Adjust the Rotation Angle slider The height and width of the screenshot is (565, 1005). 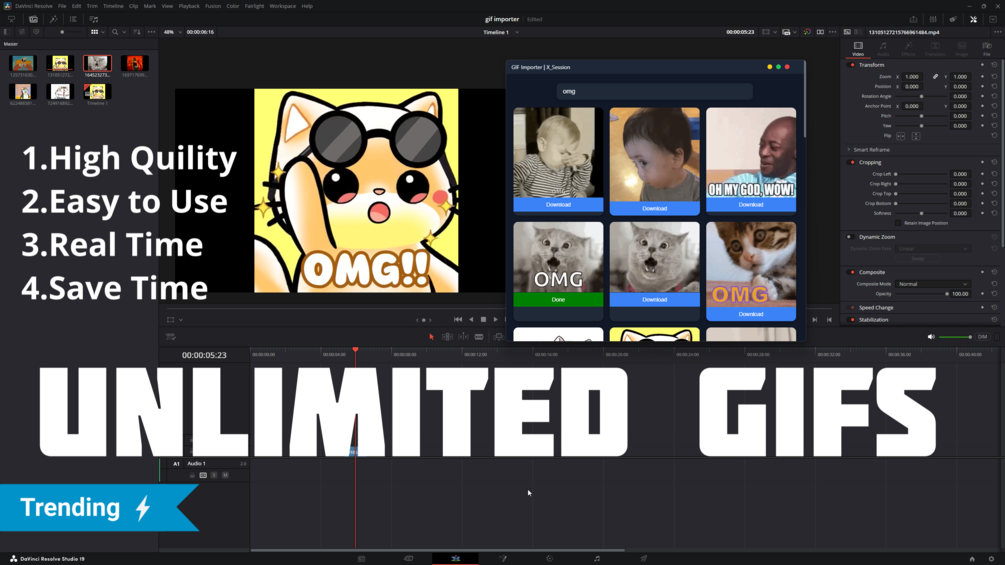tap(922, 96)
